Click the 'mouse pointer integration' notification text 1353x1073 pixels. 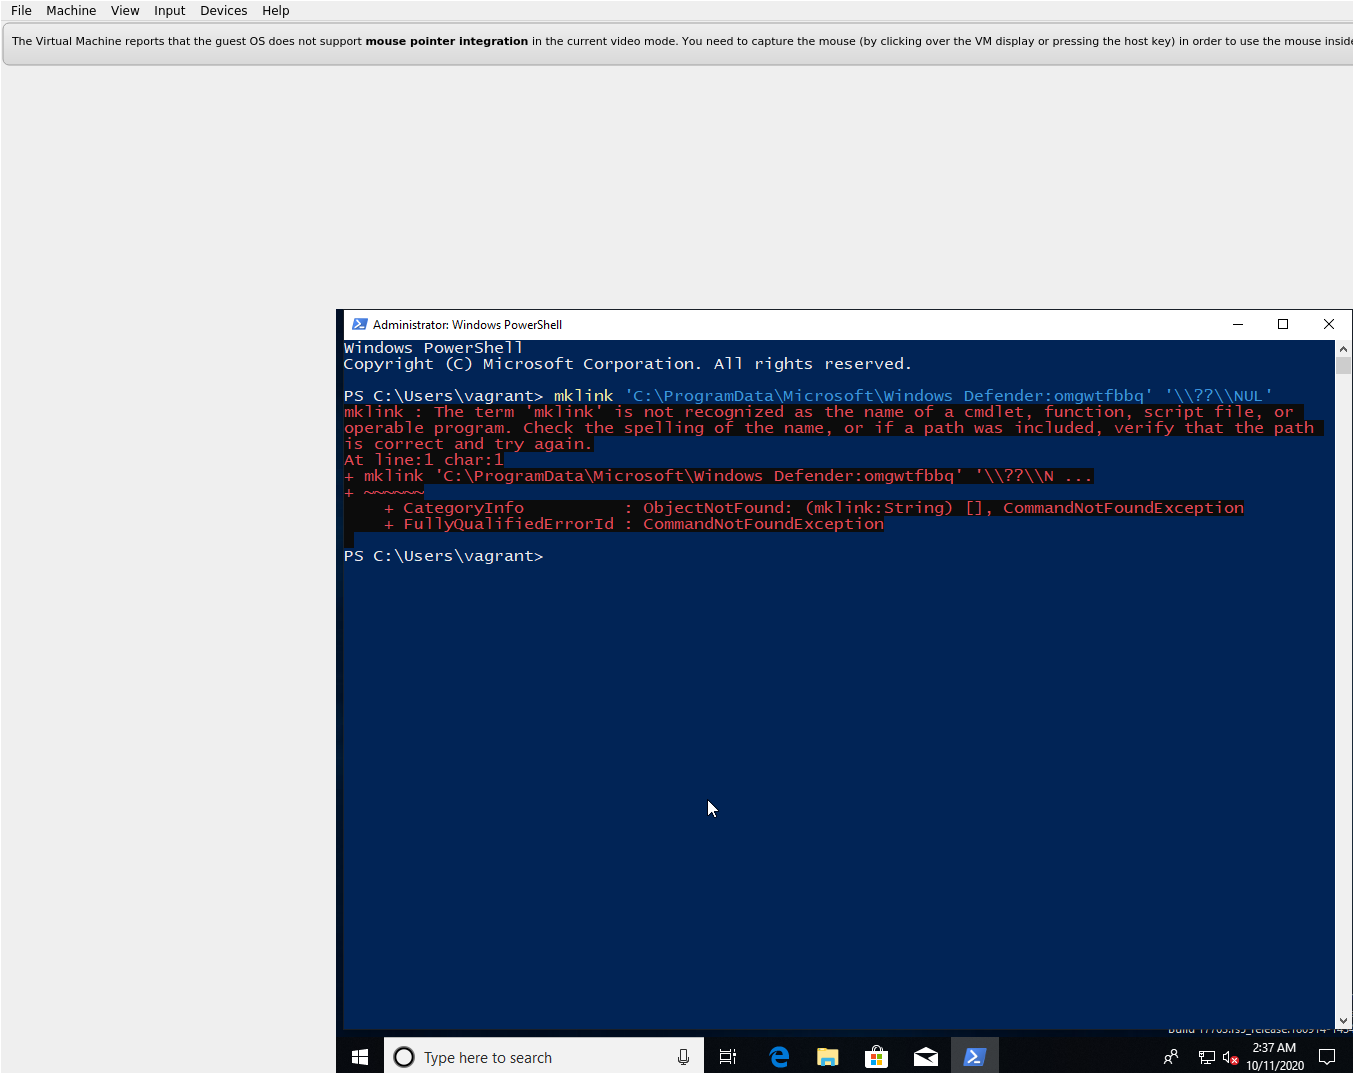pyautogui.click(x=446, y=41)
